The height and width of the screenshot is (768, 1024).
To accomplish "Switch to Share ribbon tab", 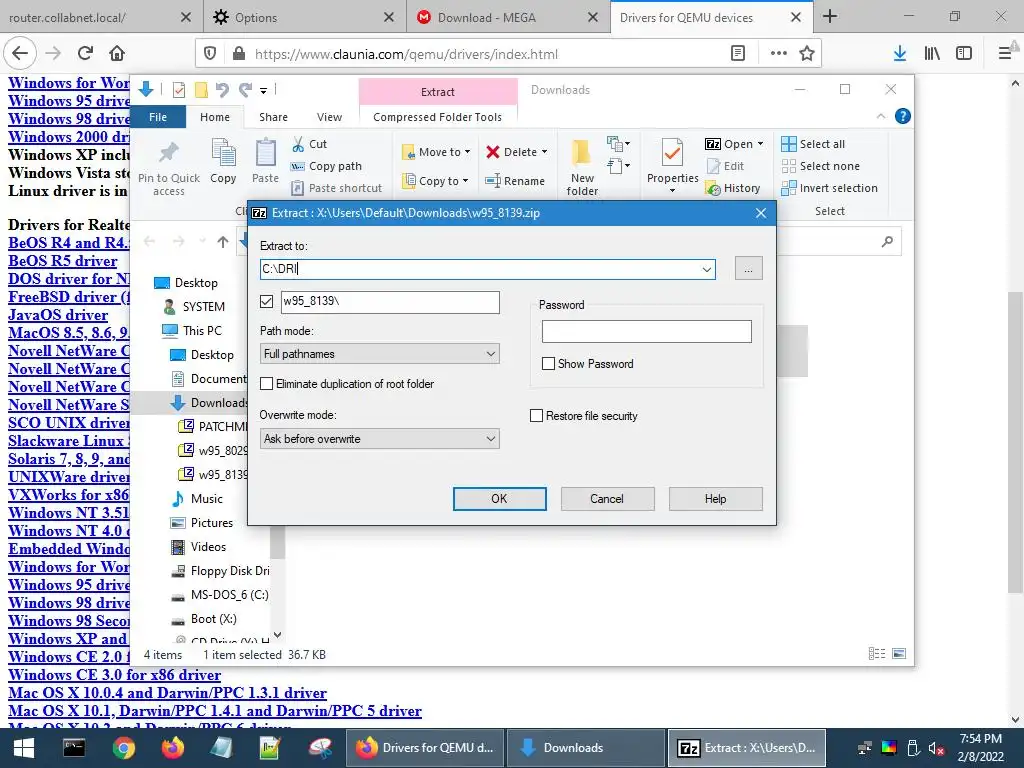I will pyautogui.click(x=273, y=117).
